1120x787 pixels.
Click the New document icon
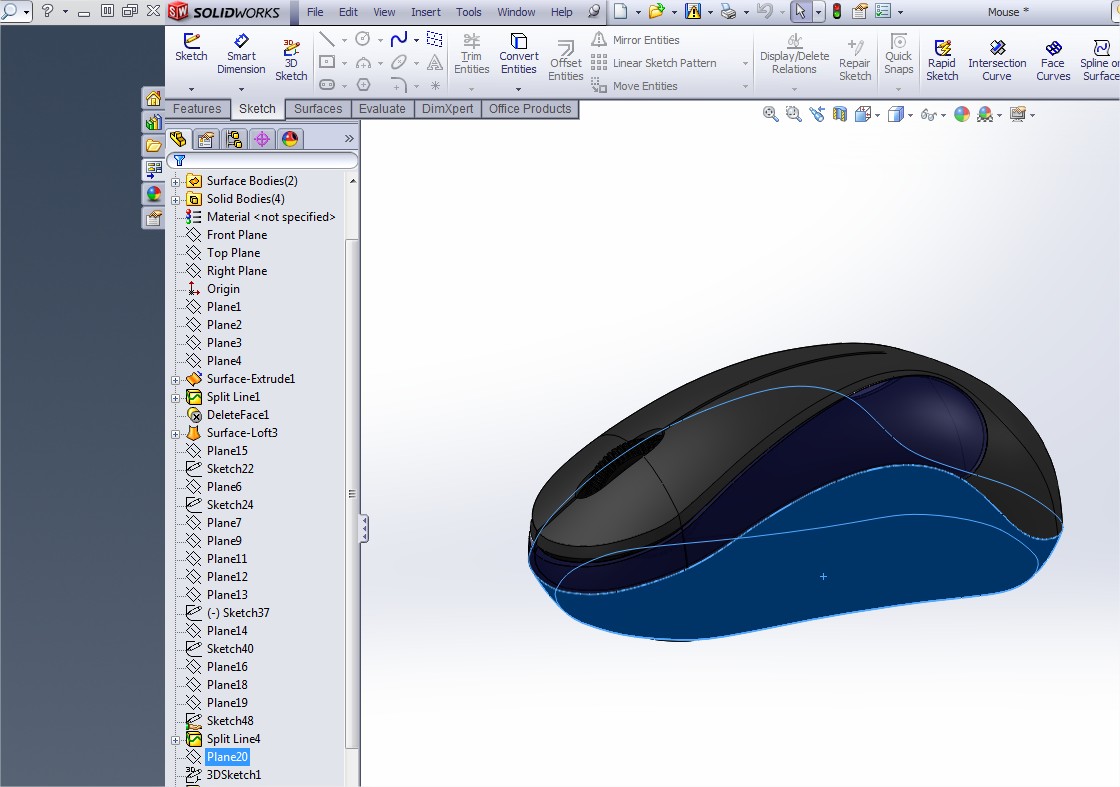[x=621, y=11]
